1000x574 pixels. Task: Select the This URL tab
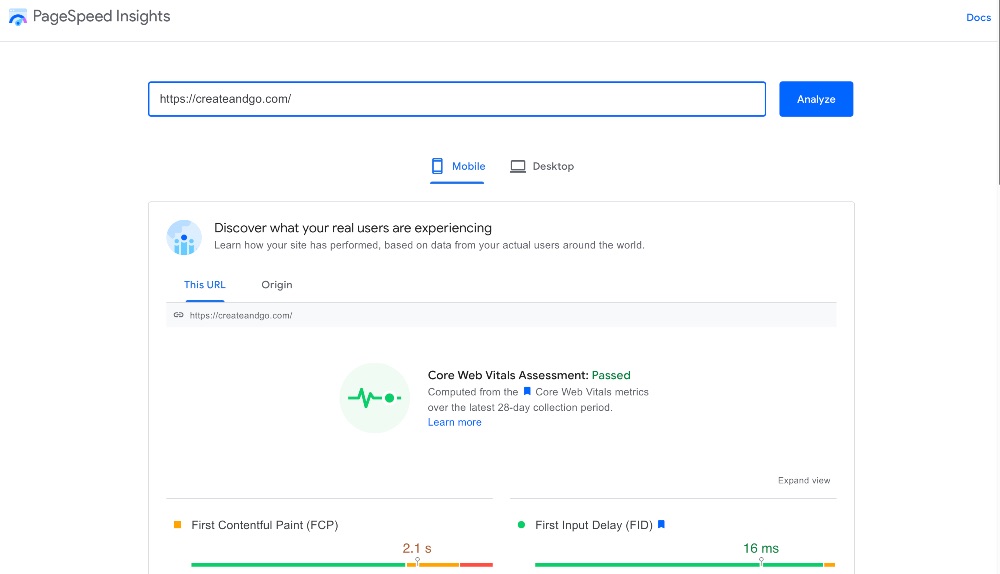click(x=205, y=285)
